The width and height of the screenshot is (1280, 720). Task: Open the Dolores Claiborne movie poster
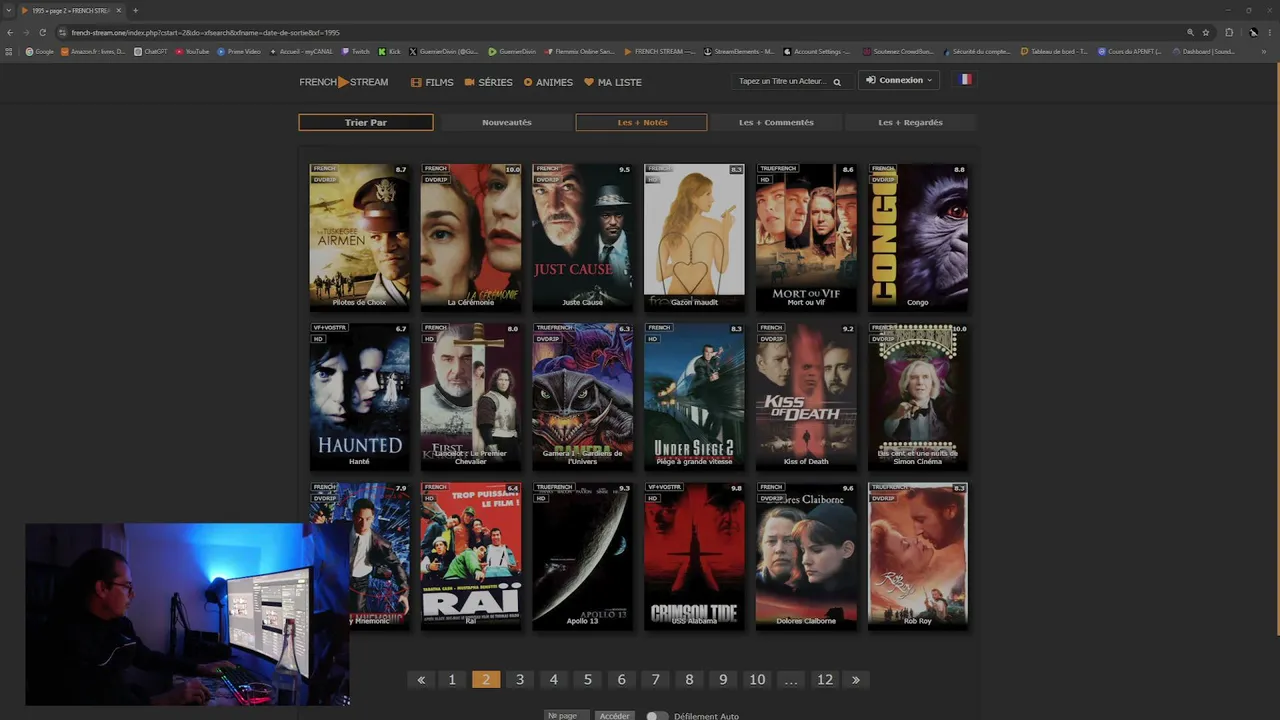point(806,556)
